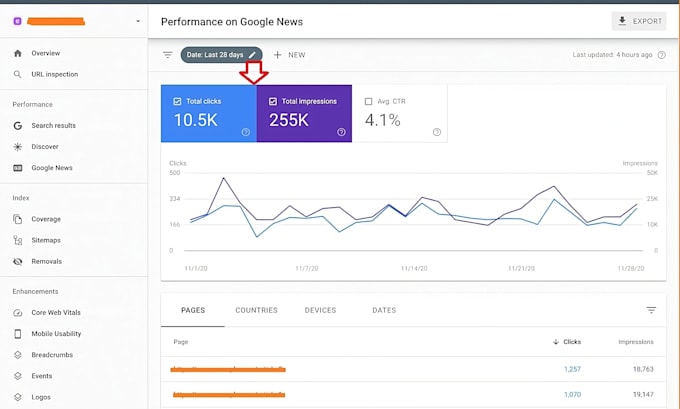Click the Core Web Vitals gauge icon
This screenshot has height=409, width=680.
point(17,313)
